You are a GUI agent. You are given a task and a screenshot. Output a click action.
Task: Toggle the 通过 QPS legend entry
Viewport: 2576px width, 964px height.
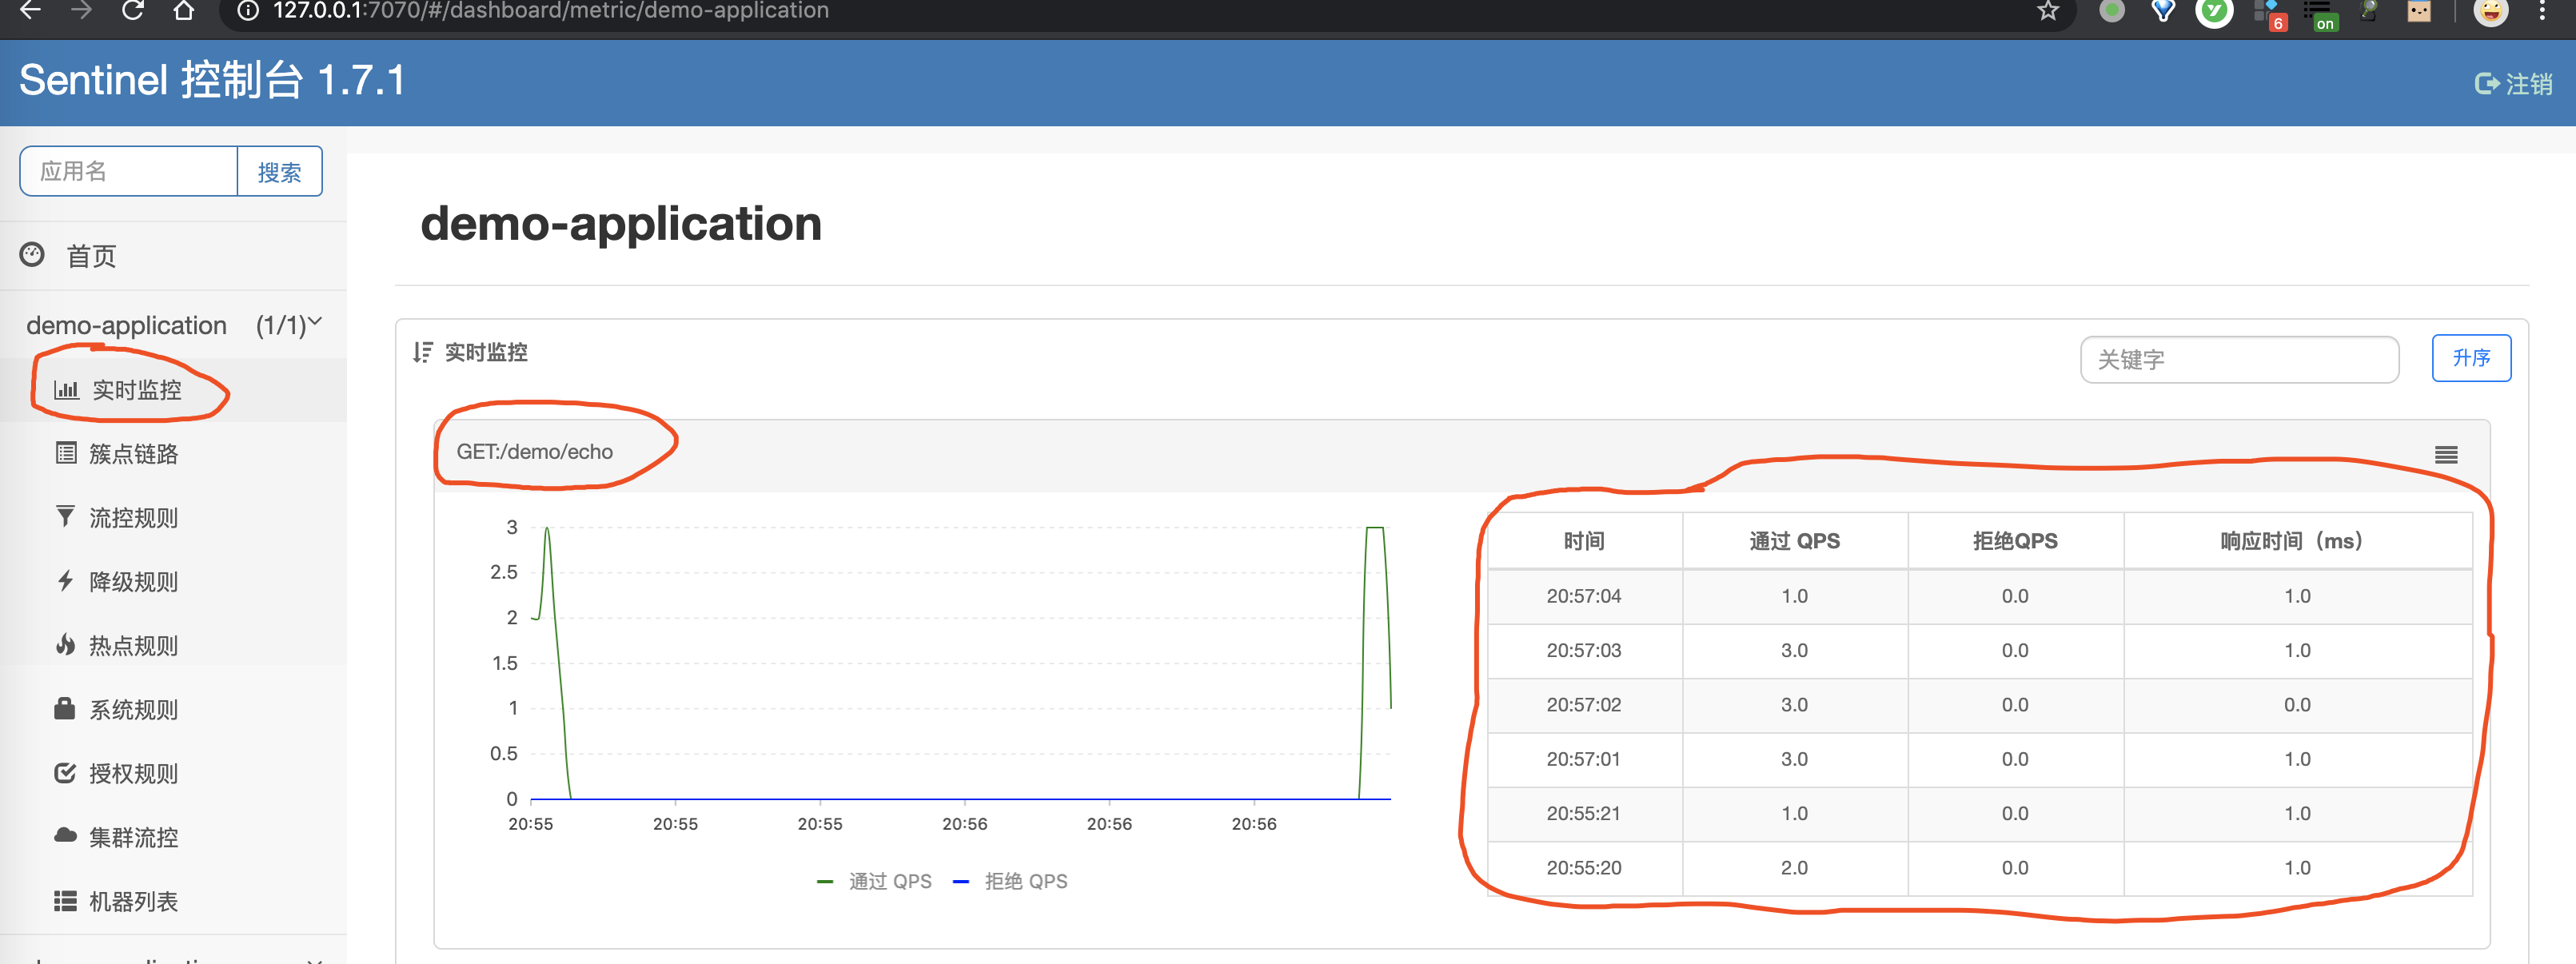888,880
